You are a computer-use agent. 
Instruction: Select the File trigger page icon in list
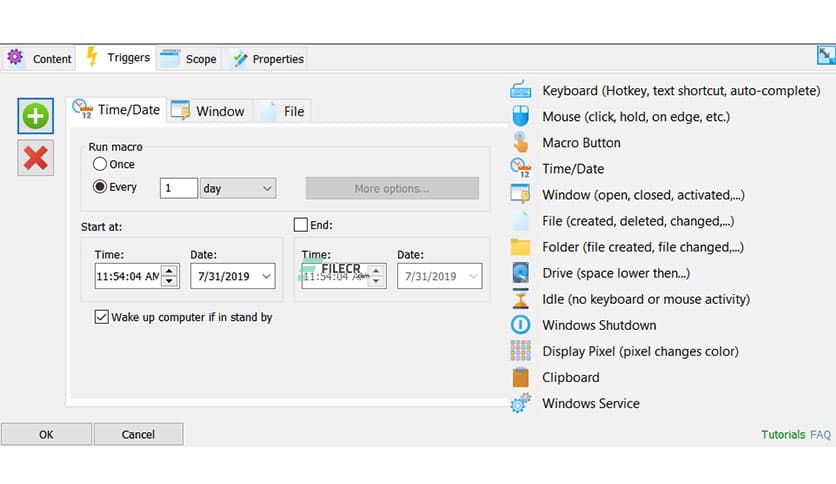tap(520, 220)
